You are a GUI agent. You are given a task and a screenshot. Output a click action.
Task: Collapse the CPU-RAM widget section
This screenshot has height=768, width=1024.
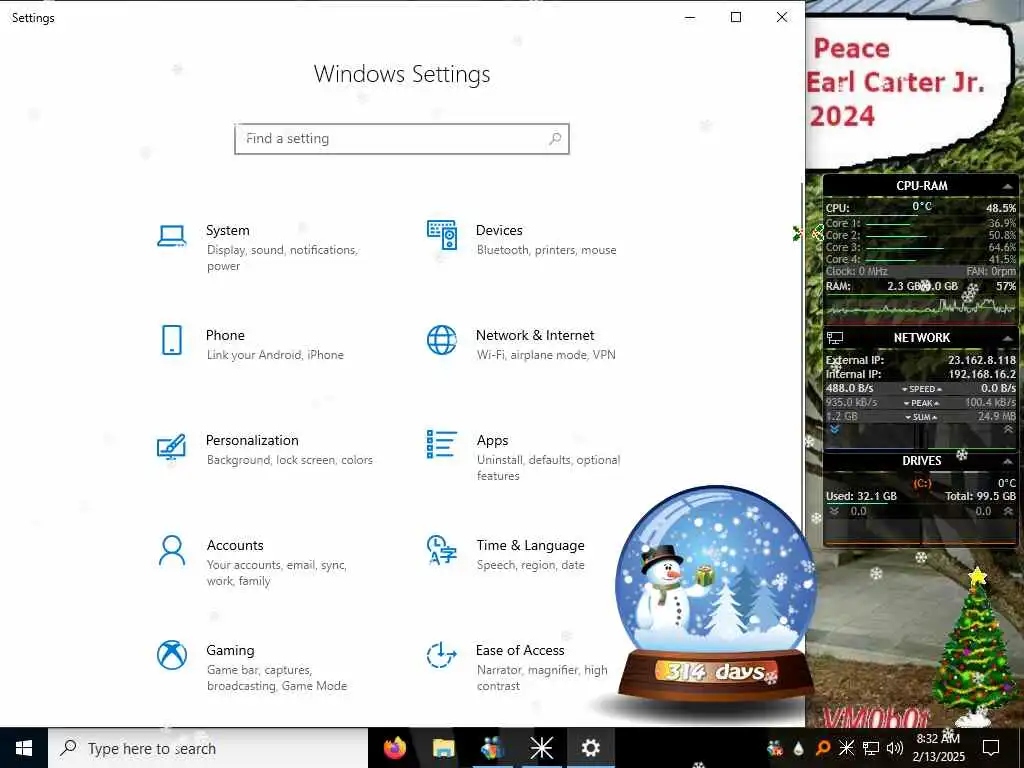tap(1008, 186)
